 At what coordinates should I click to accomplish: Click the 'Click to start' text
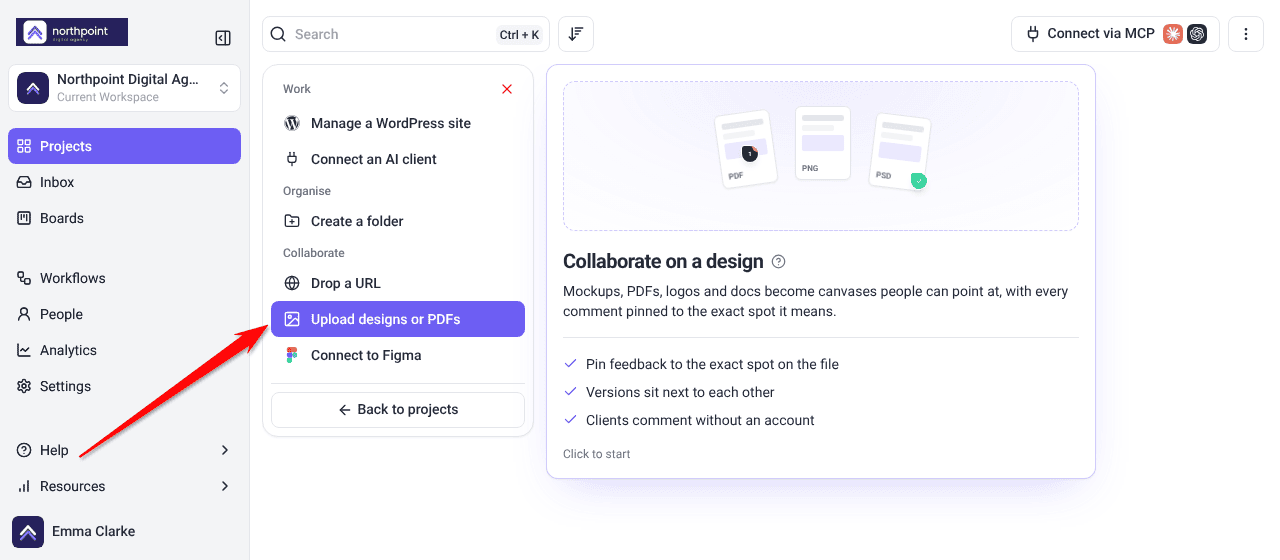[597, 454]
